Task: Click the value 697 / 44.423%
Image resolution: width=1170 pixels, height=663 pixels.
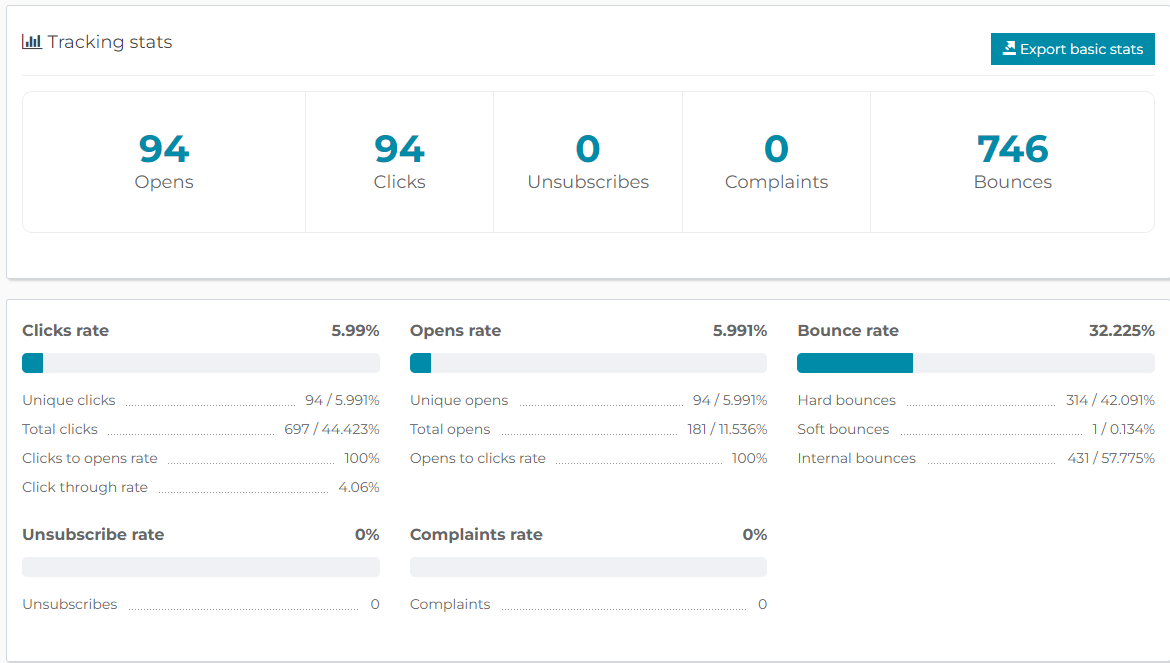Action: (331, 430)
